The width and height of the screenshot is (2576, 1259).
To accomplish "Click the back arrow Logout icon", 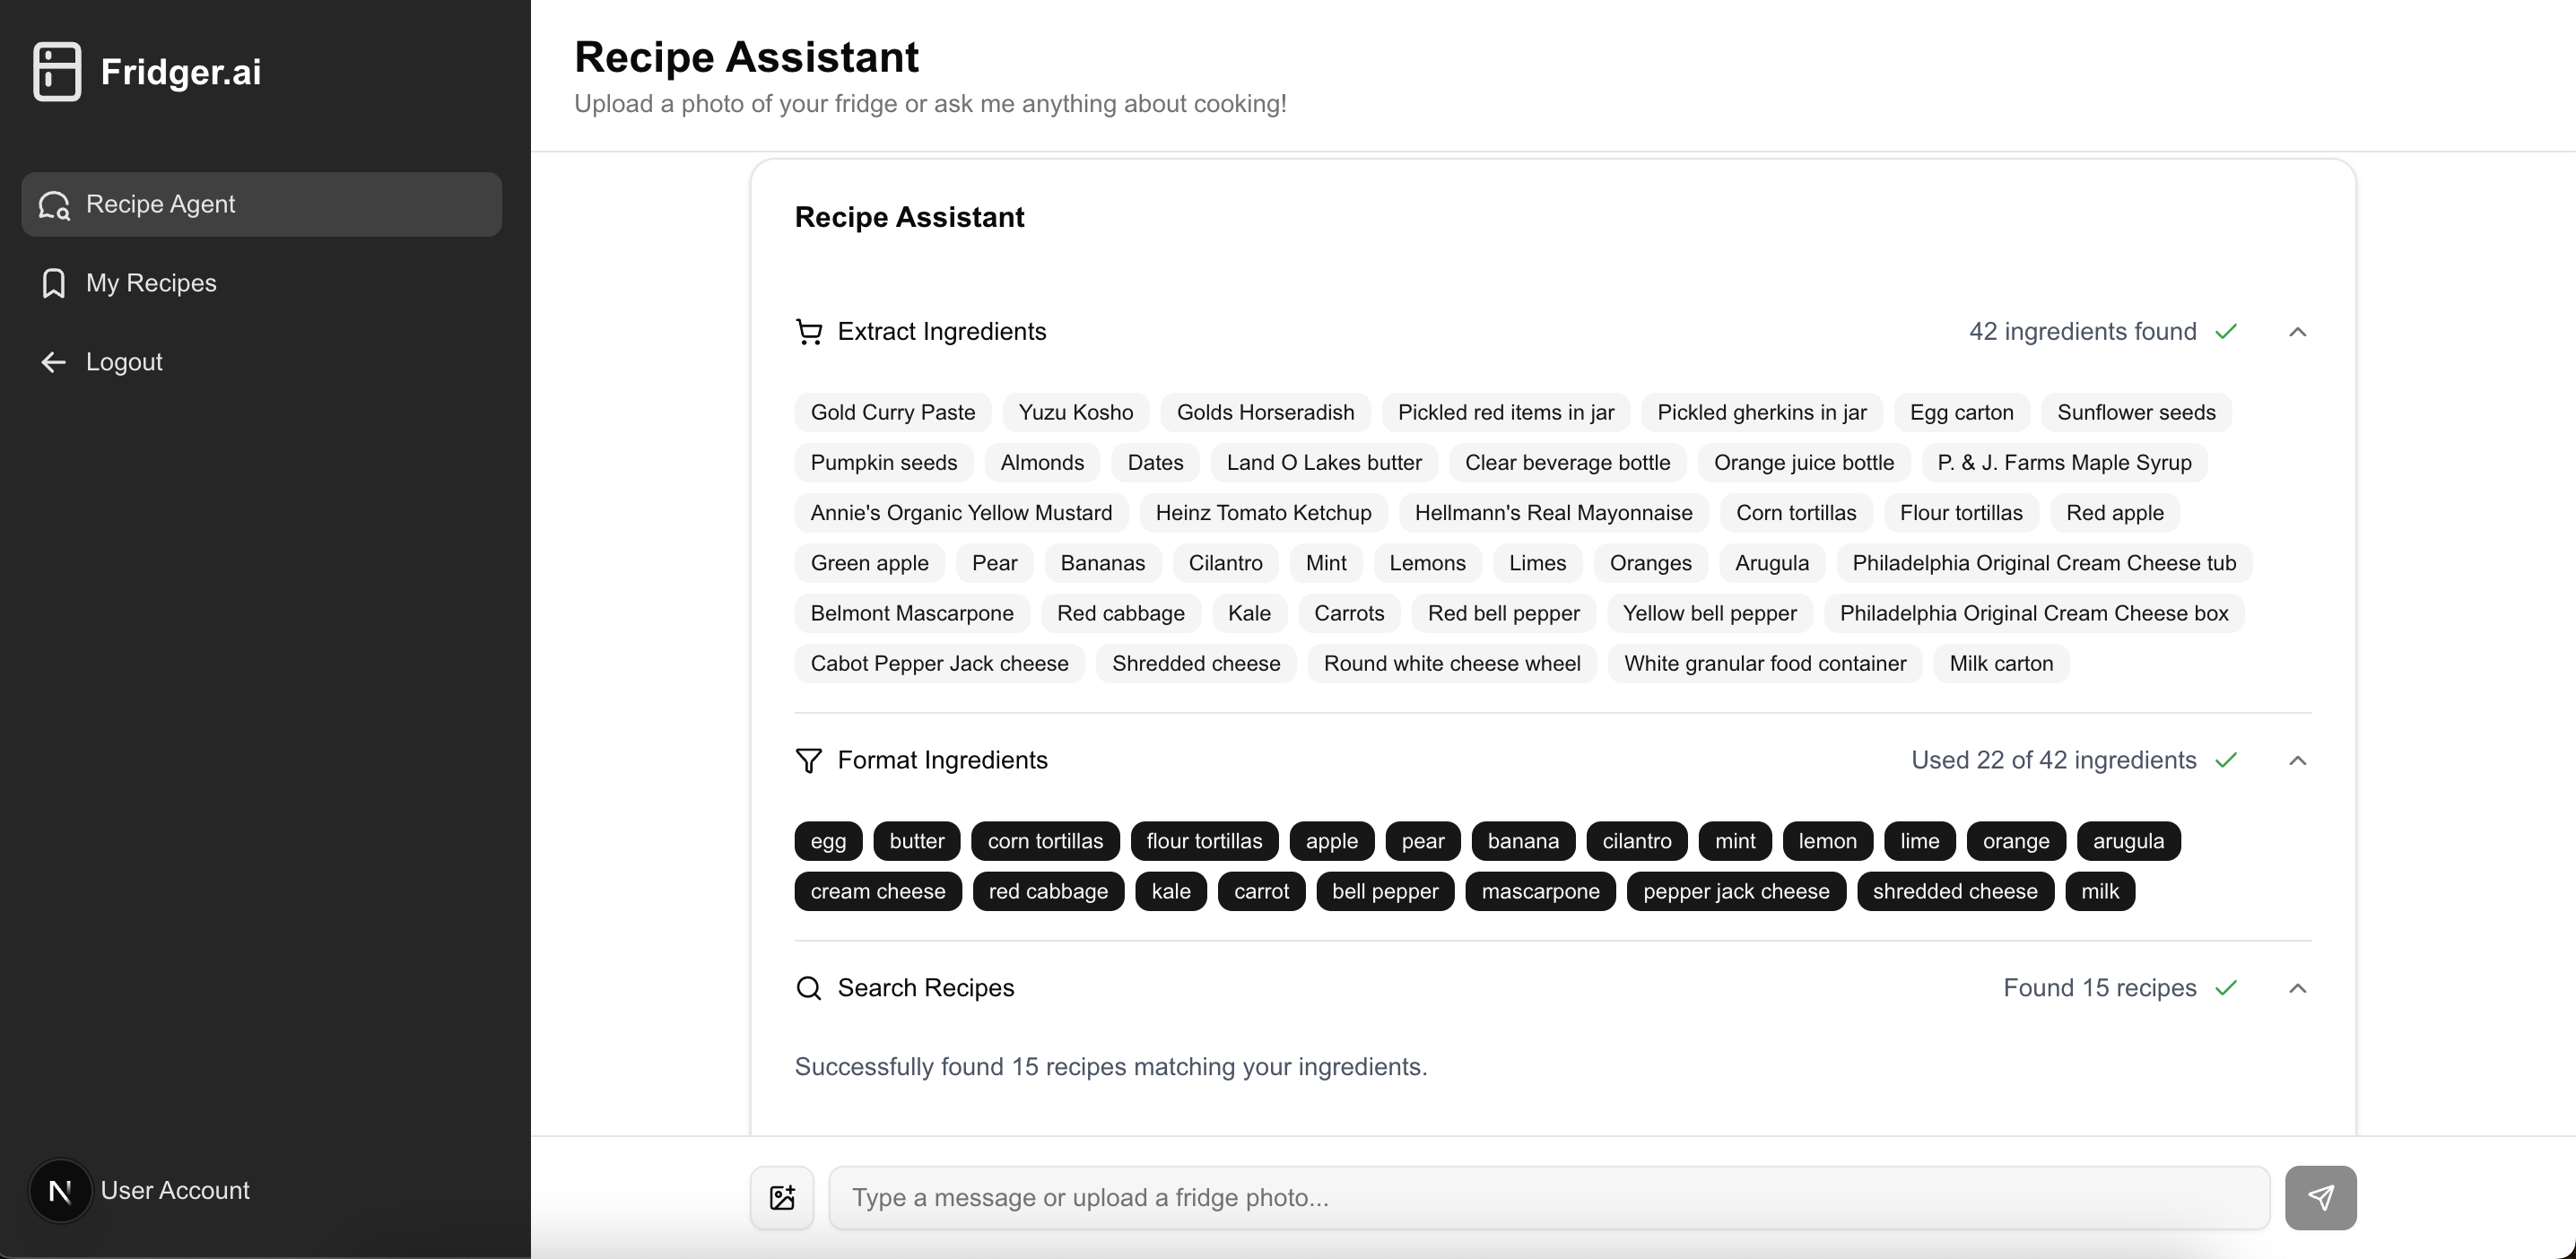I will (x=53, y=362).
